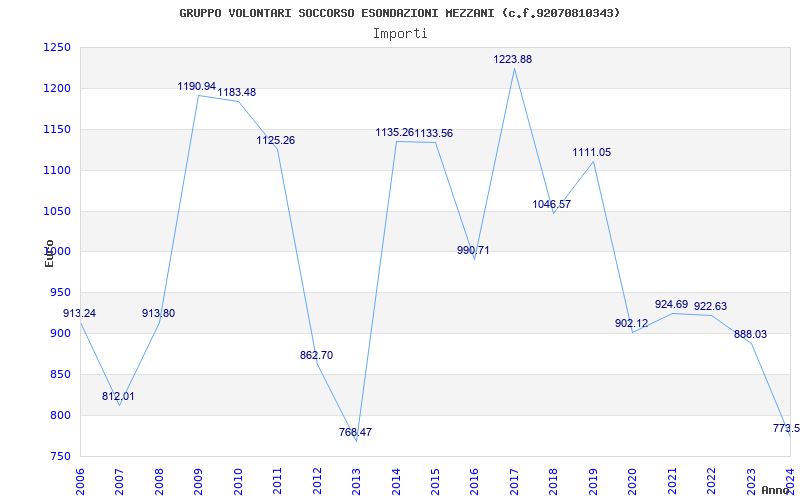The height and width of the screenshot is (500, 800).
Task: Click the 2011 x-axis year label
Action: tap(277, 481)
